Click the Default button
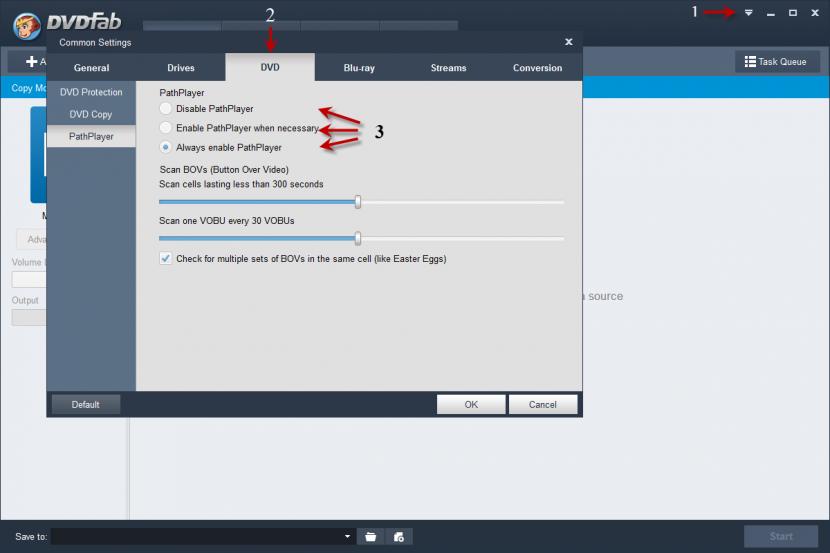The height and width of the screenshot is (553, 830). coord(86,404)
